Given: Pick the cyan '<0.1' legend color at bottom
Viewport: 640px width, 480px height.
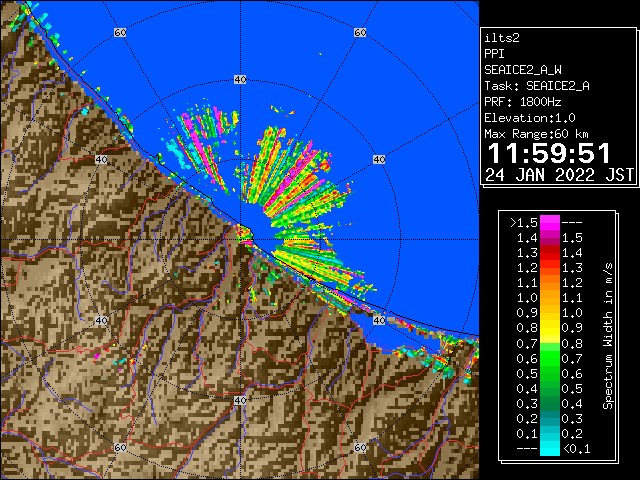Looking at the screenshot, I should pyautogui.click(x=549, y=449).
